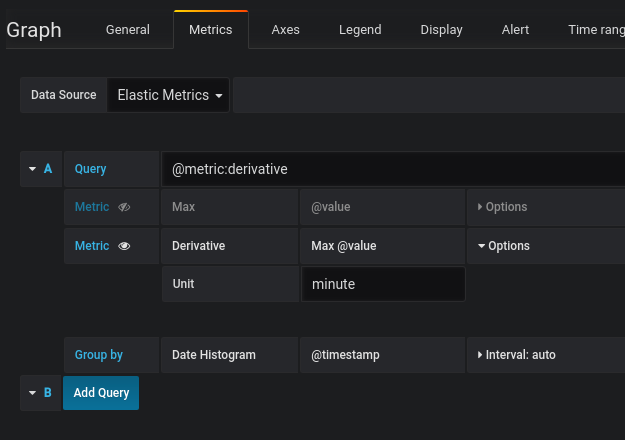Open the Alert tab
The width and height of the screenshot is (625, 440).
(515, 30)
